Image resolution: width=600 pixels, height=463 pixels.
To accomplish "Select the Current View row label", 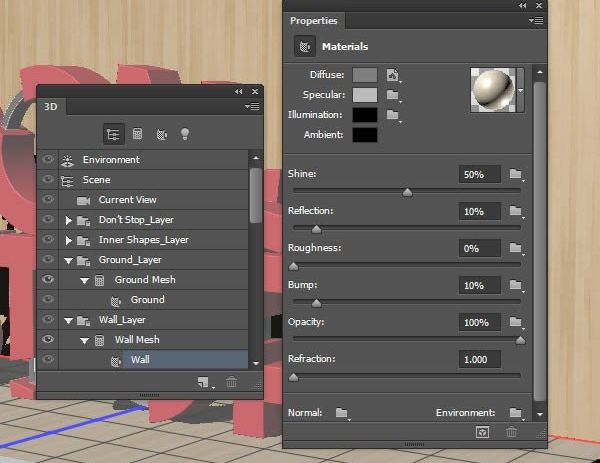I will pyautogui.click(x=127, y=200).
